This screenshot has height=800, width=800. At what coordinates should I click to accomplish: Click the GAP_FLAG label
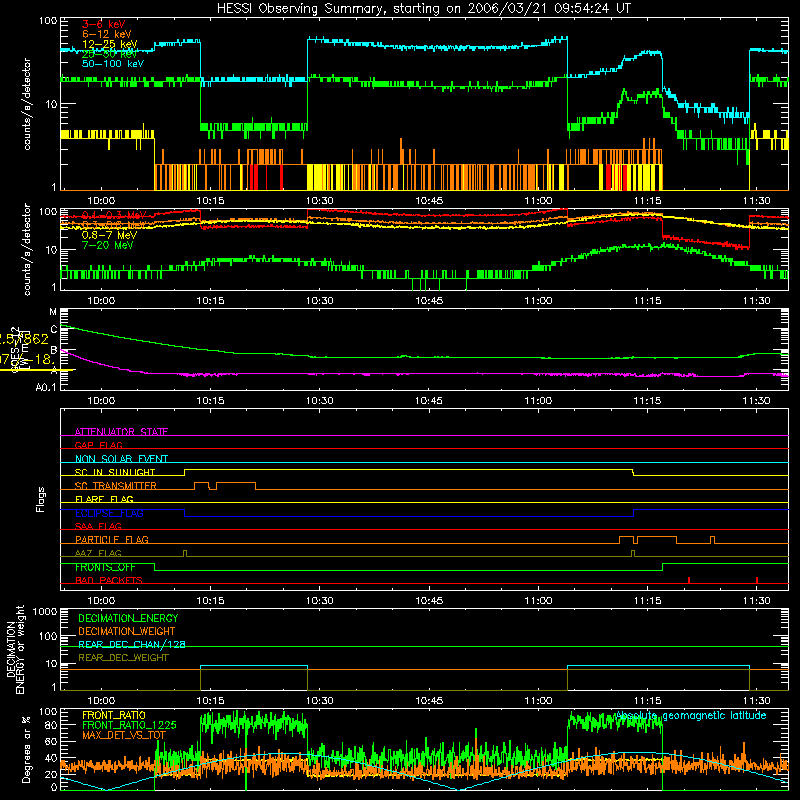98,445
